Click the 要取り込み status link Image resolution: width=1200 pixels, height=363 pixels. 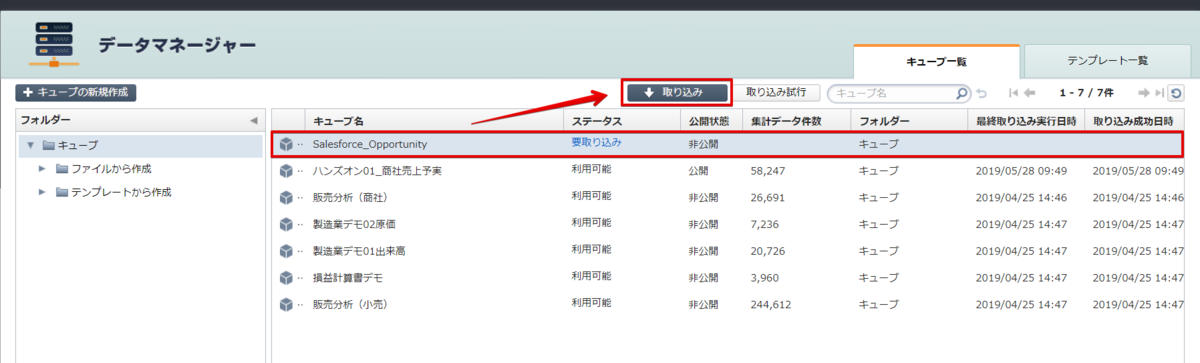tap(596, 143)
